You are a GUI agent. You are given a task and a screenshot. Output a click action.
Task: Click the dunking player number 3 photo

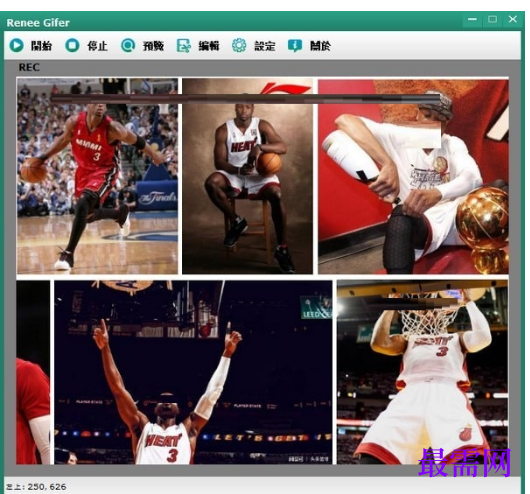pos(423,372)
